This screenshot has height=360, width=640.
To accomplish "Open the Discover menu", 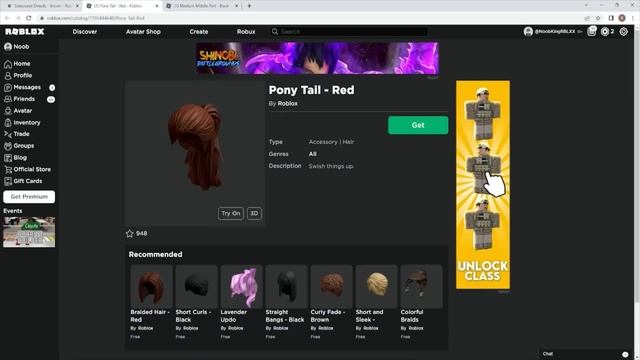I will (x=85, y=31).
